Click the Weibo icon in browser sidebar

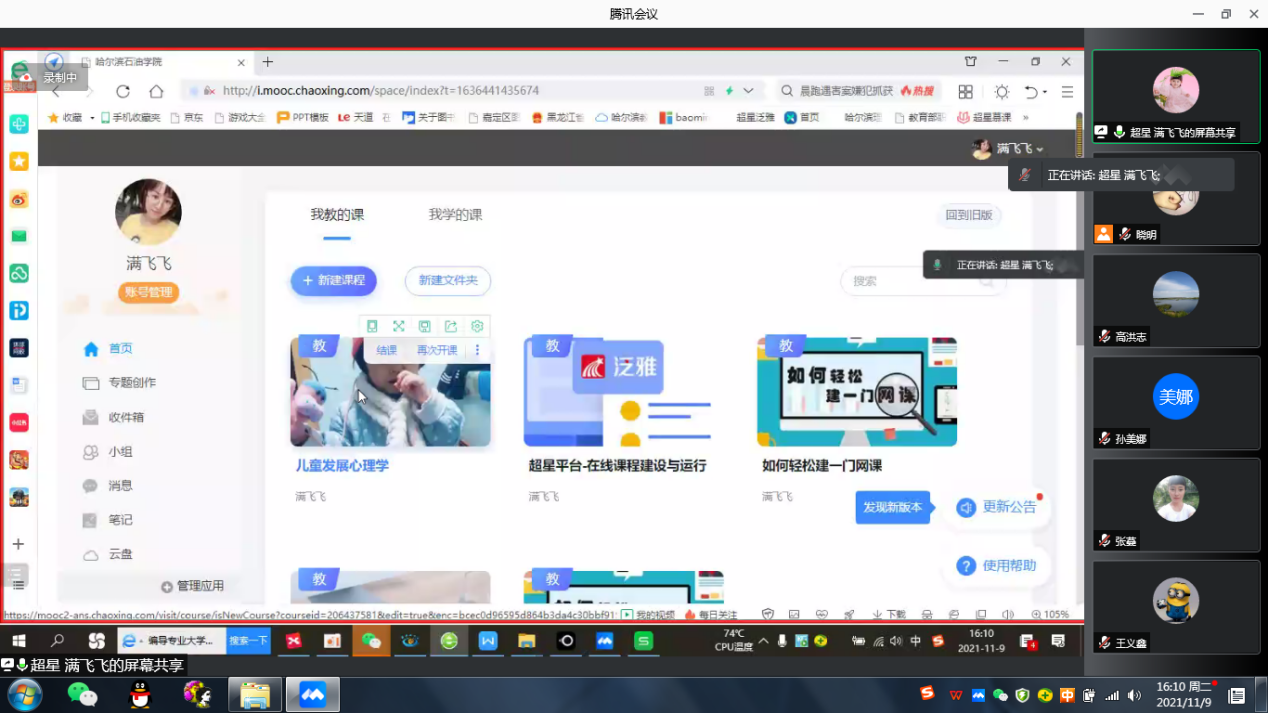[x=19, y=199]
